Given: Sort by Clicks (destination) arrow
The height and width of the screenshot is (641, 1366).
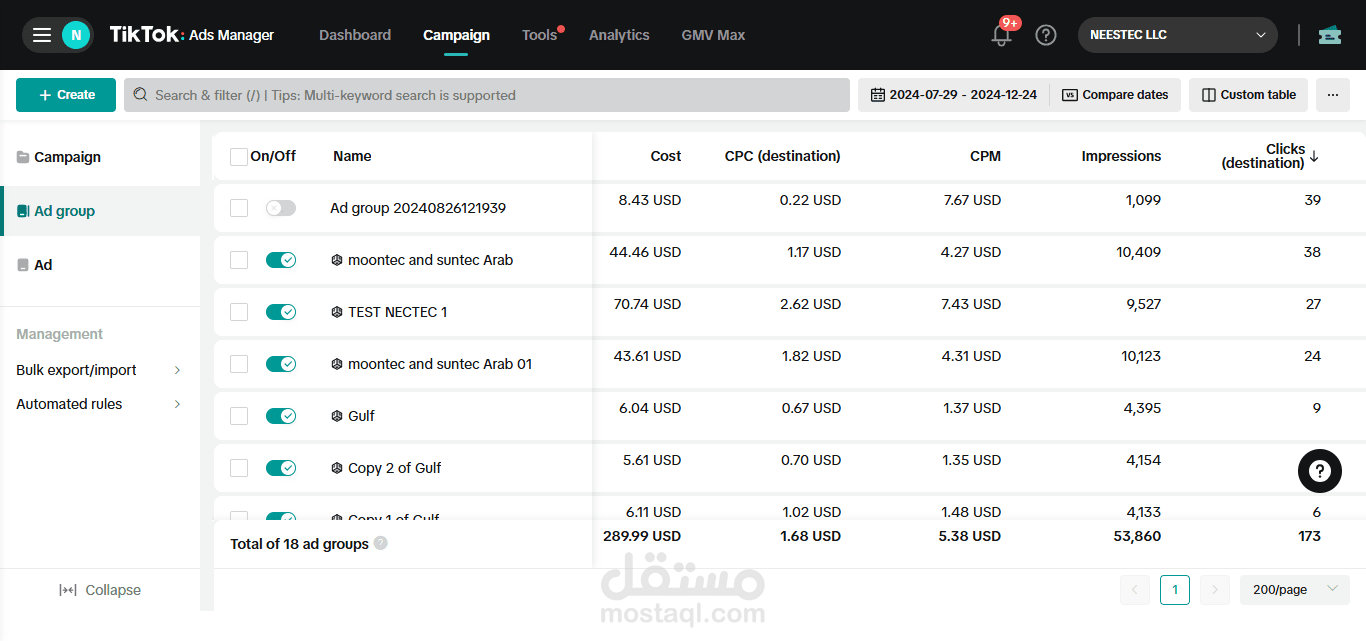Looking at the screenshot, I should (x=1314, y=156).
